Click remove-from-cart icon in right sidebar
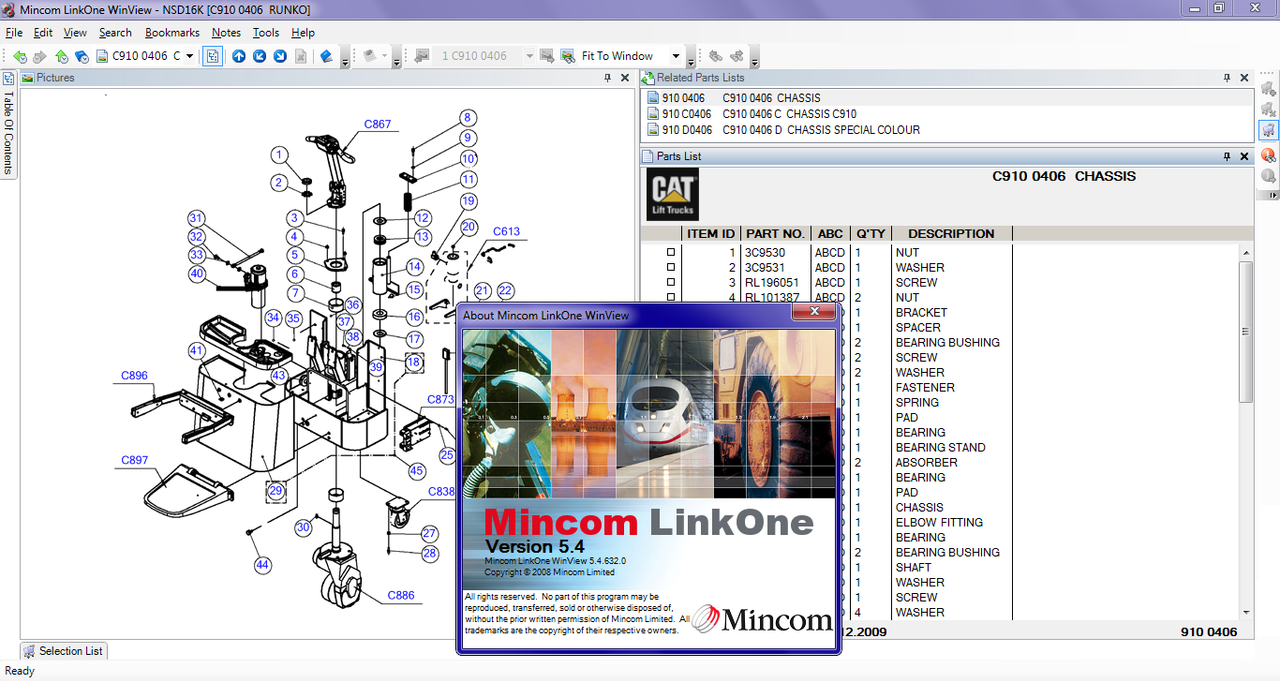Image resolution: width=1280 pixels, height=681 pixels. 1268,109
